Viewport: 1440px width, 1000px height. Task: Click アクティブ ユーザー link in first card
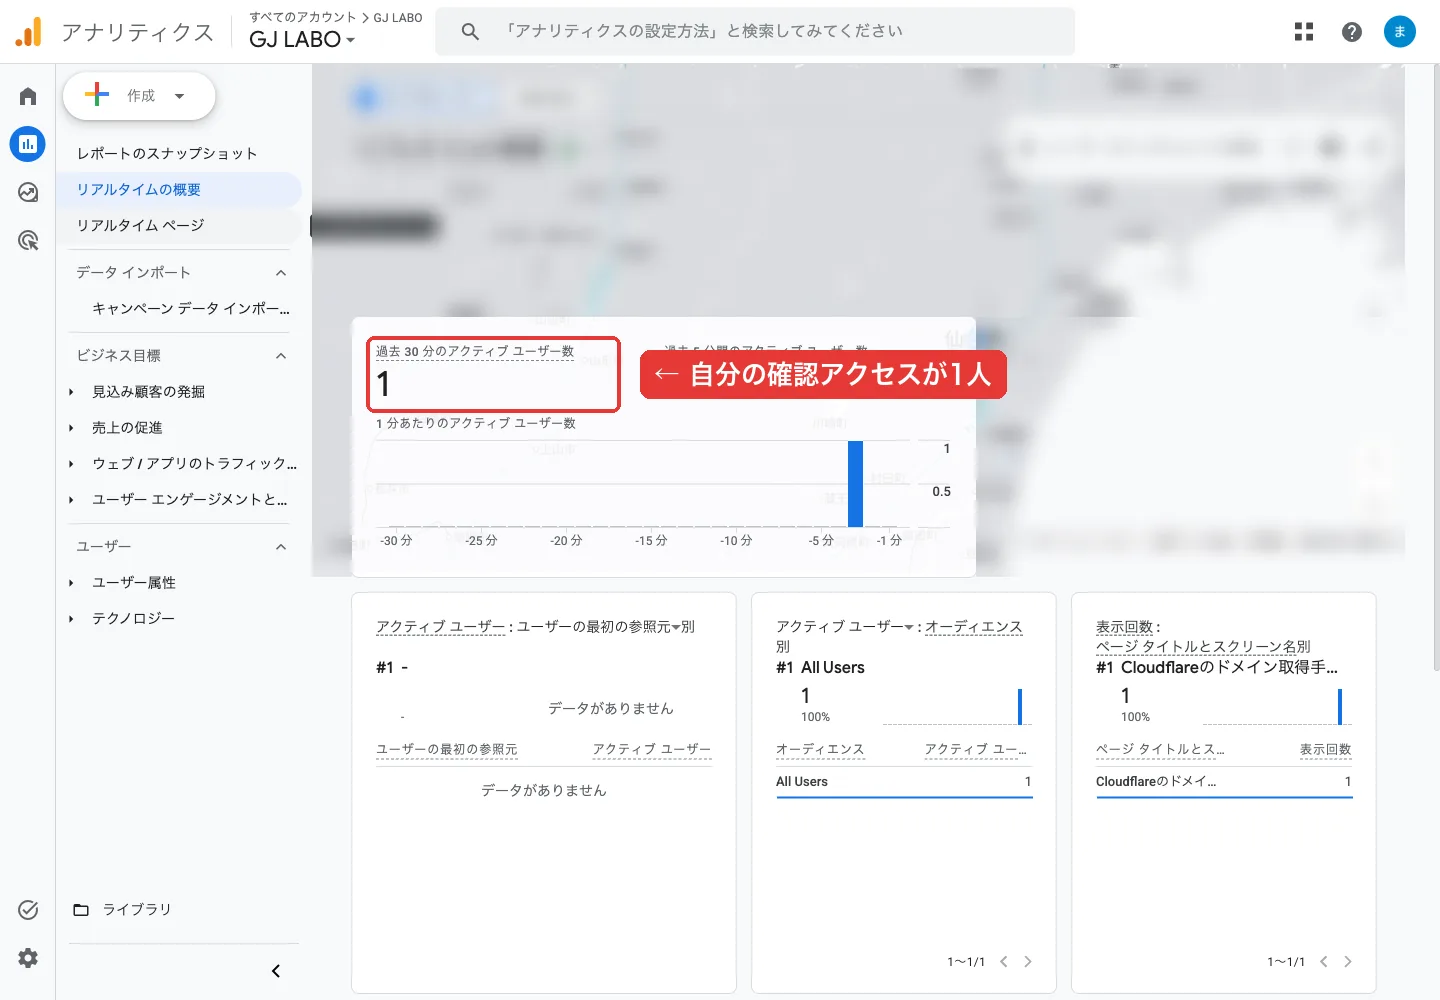(x=441, y=627)
